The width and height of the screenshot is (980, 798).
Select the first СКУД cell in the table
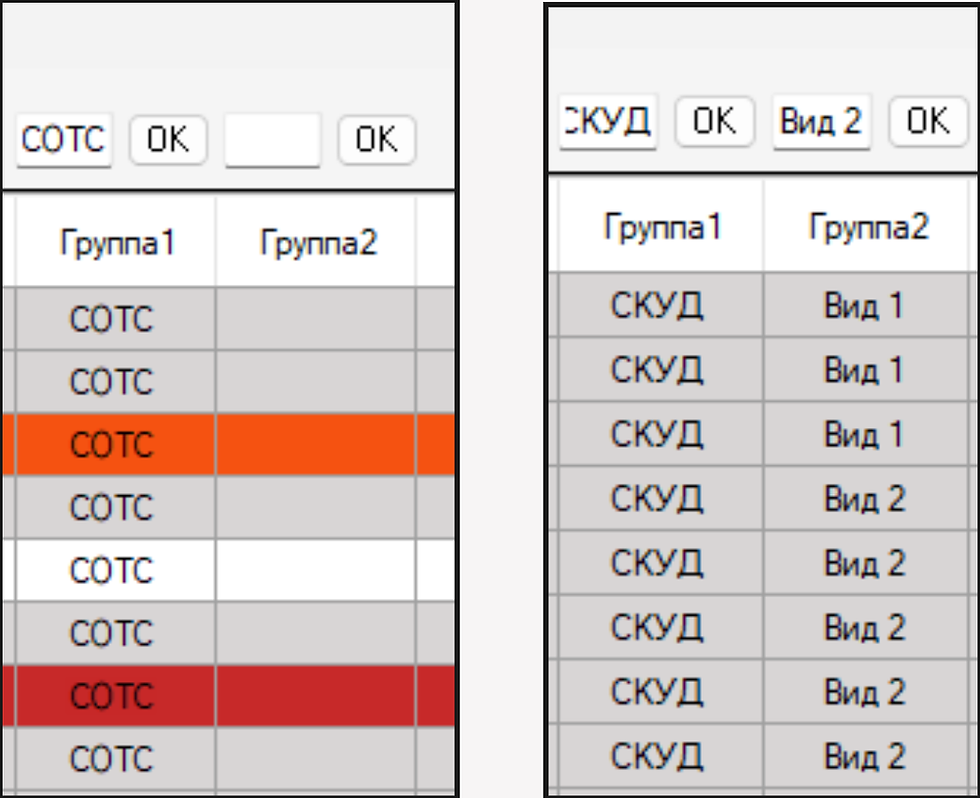657,306
